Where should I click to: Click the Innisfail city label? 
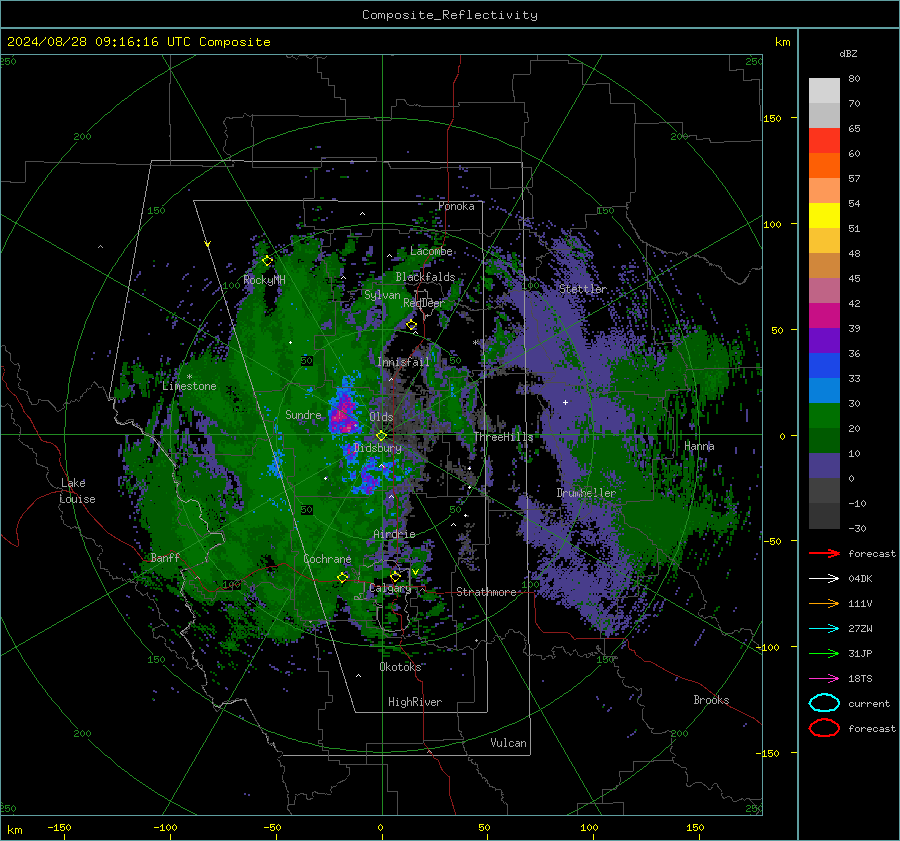pyautogui.click(x=404, y=362)
